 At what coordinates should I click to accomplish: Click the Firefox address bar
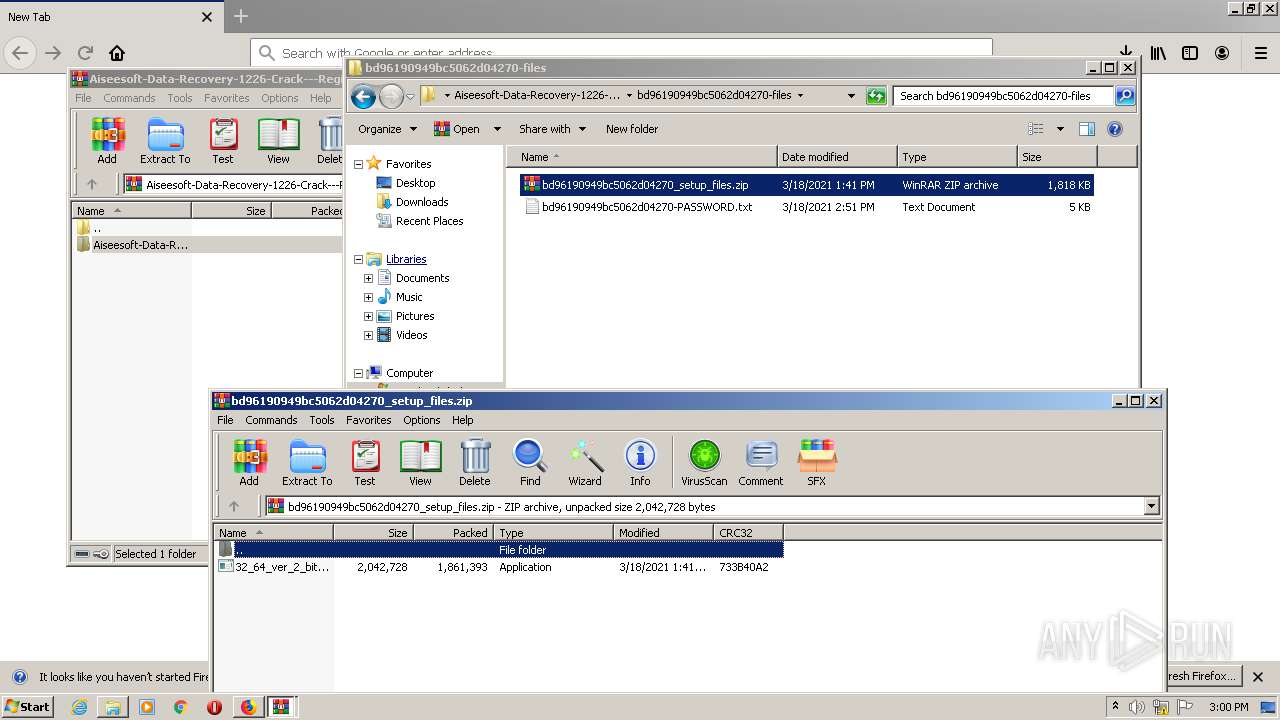point(621,53)
